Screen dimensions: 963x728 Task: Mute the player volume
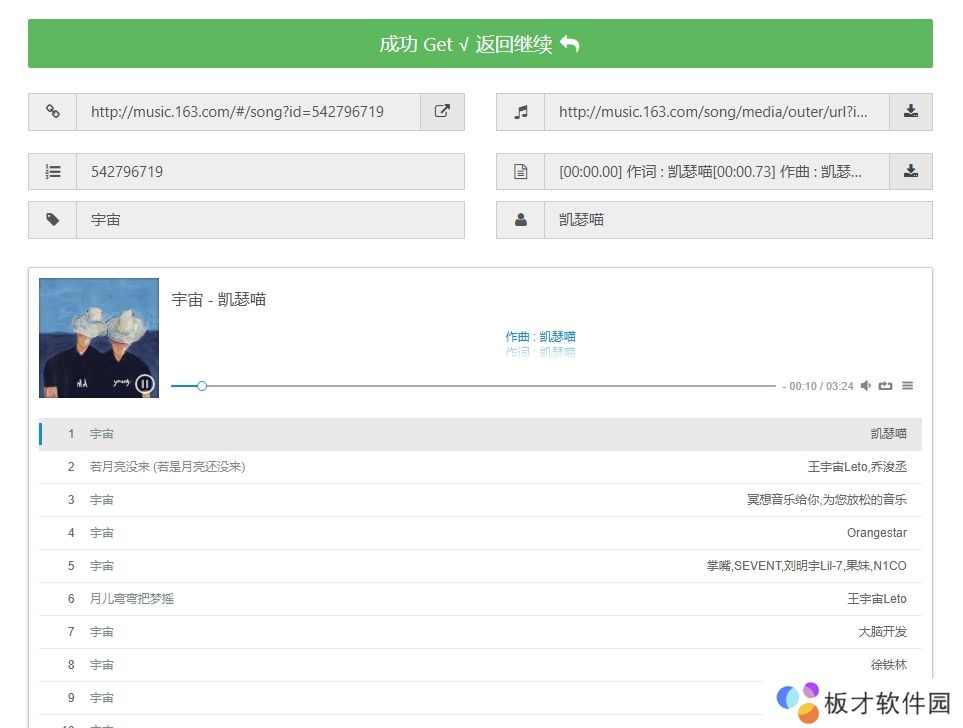pos(866,386)
